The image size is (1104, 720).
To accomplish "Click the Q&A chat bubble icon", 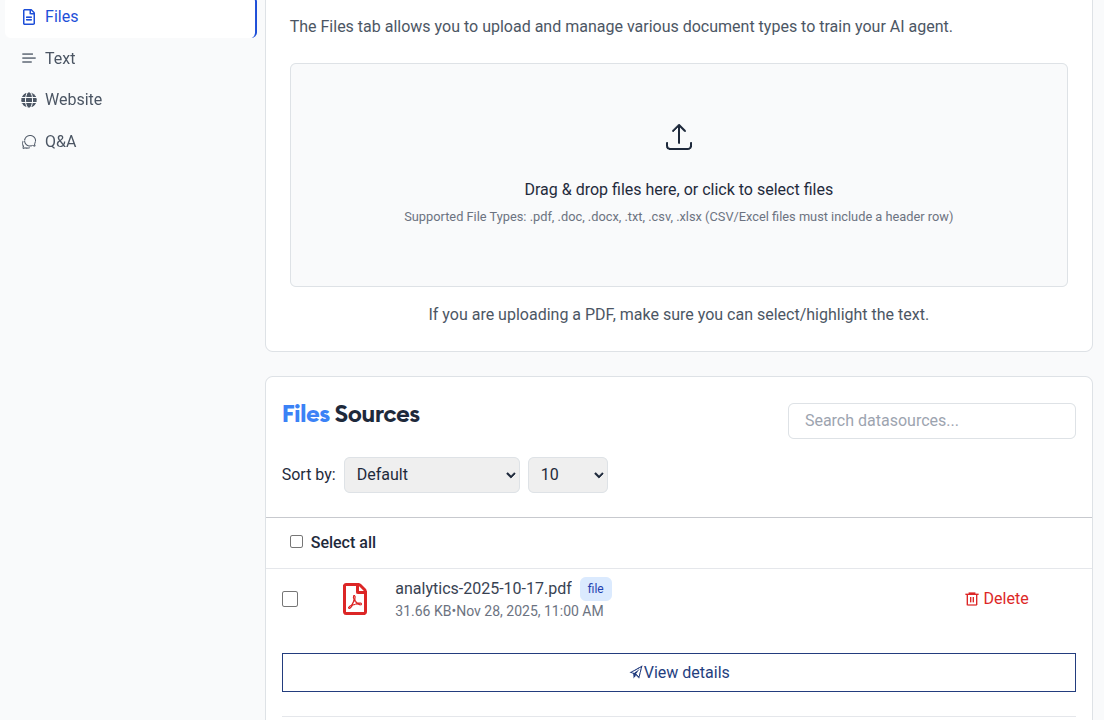I will pyautogui.click(x=29, y=142).
